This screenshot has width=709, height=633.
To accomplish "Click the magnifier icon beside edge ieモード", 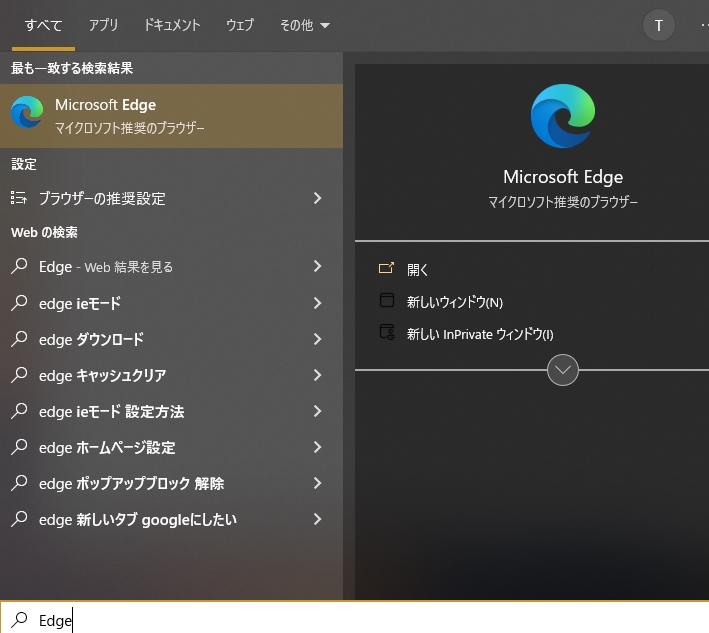I will coord(19,302).
